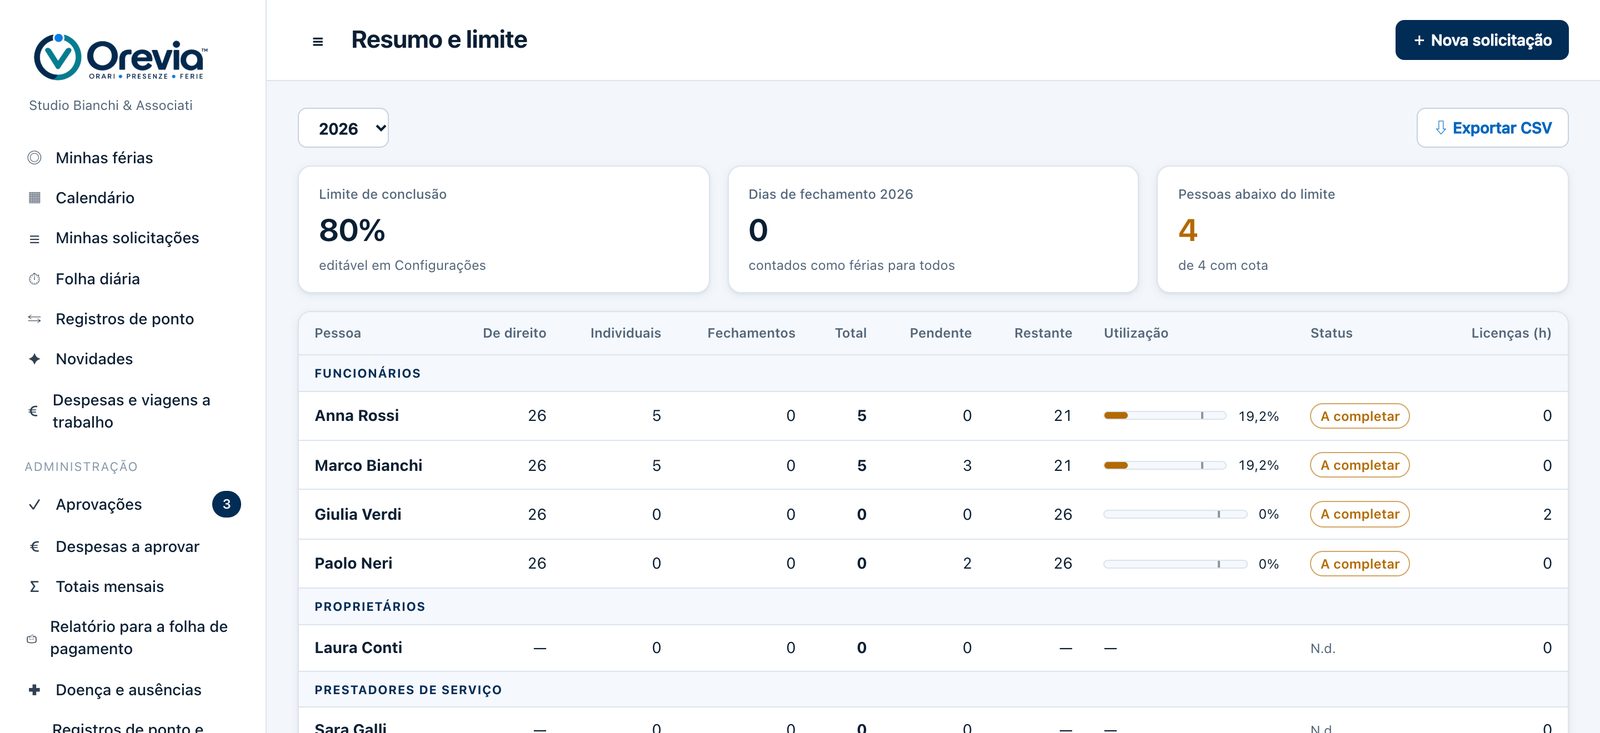Click the sigma icon beside Totais mensais
The height and width of the screenshot is (733, 1600).
pyautogui.click(x=34, y=587)
